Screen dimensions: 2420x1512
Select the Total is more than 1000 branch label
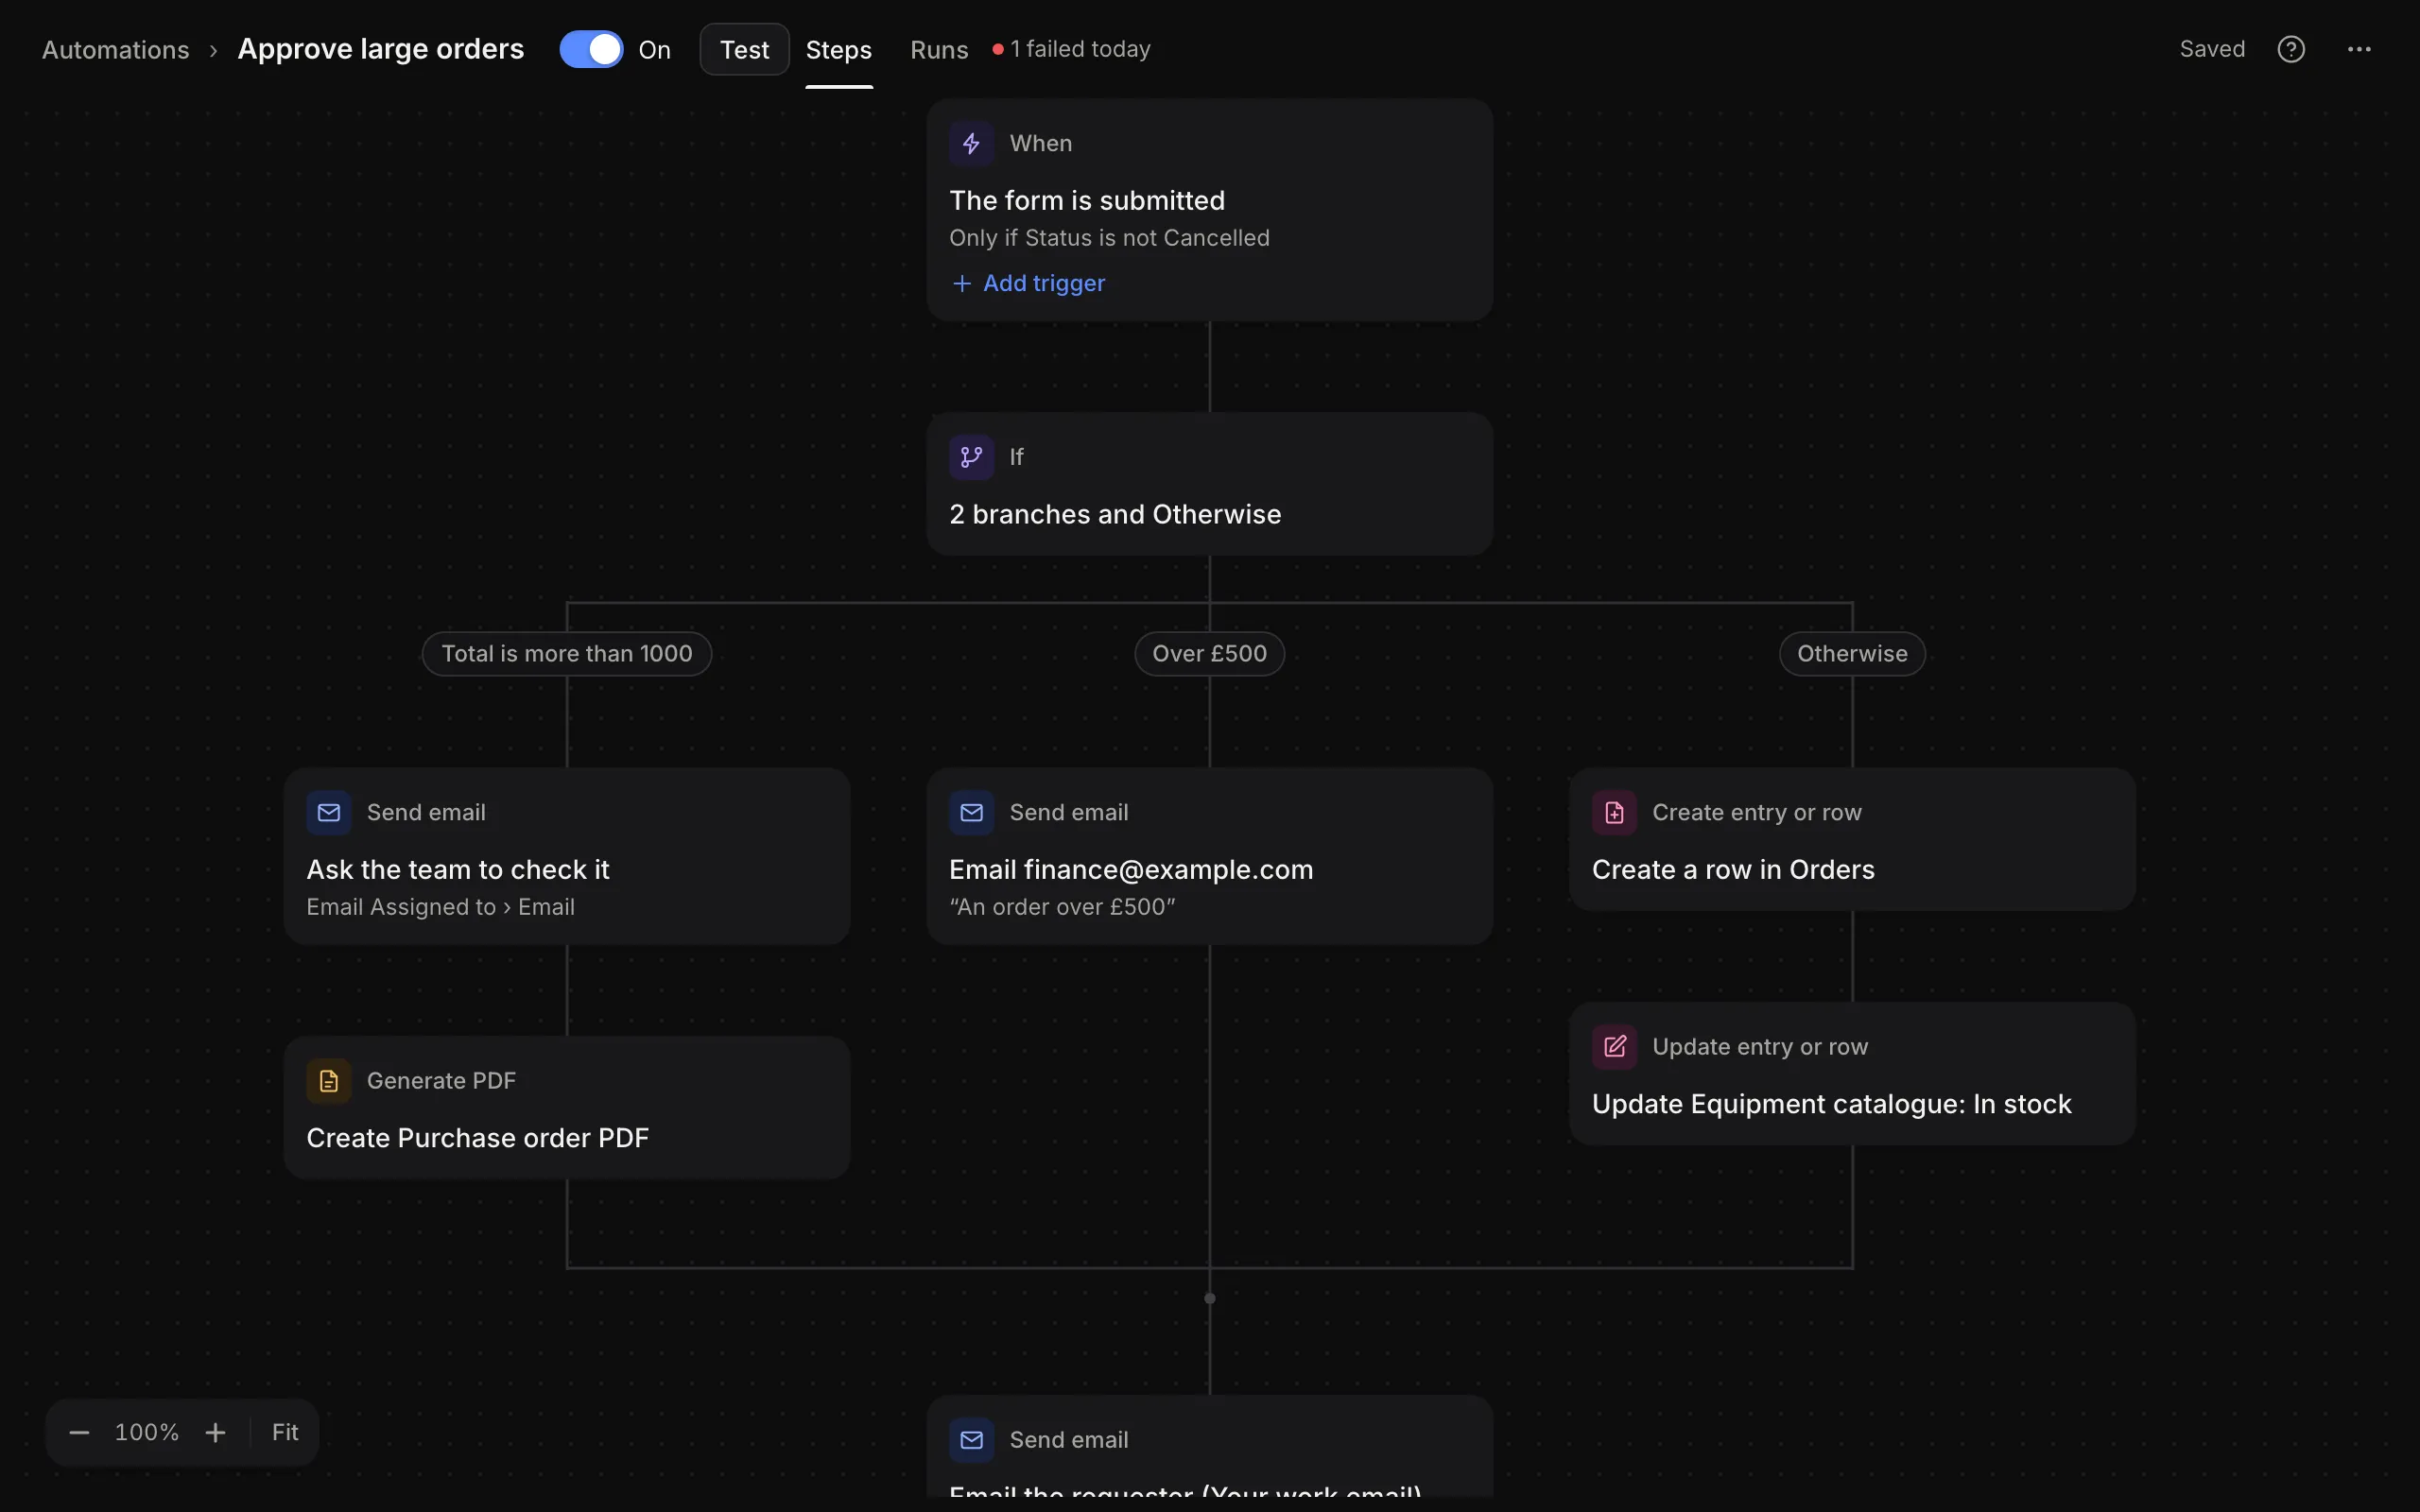tap(567, 653)
